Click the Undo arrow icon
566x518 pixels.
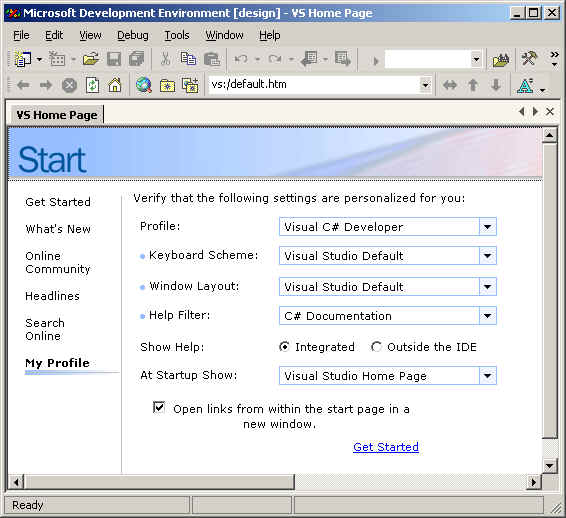pyautogui.click(x=240, y=59)
